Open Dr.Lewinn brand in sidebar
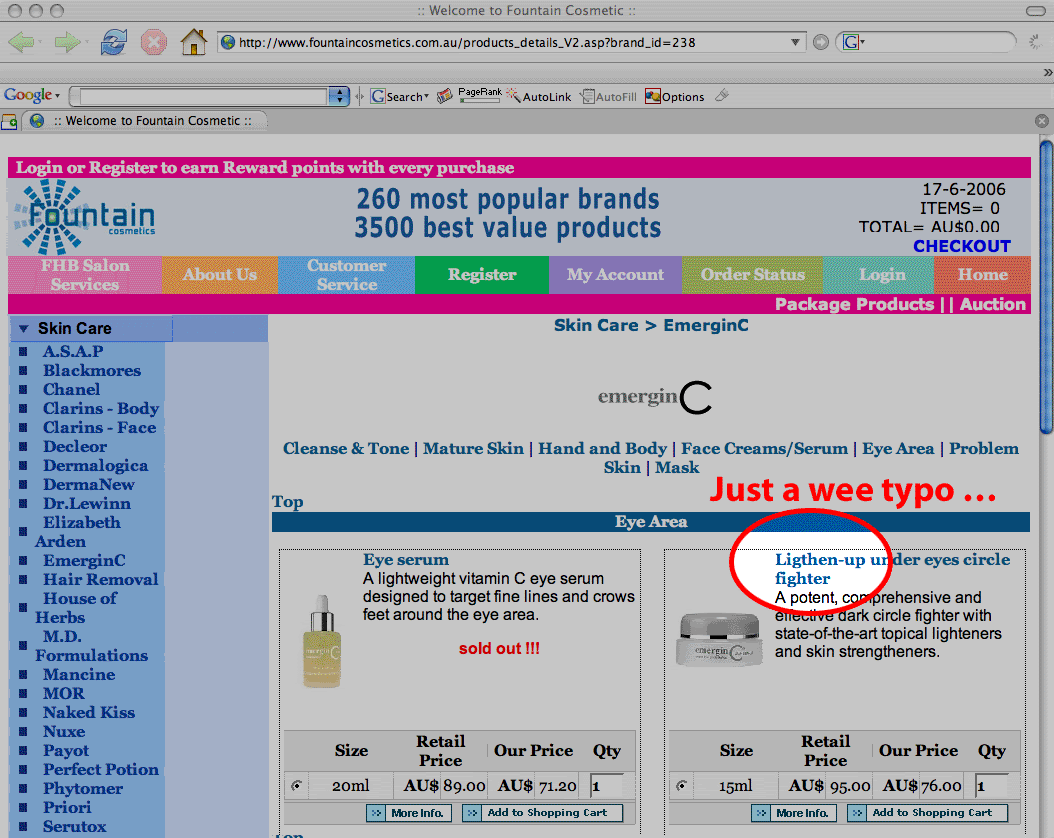This screenshot has height=838, width=1054. pyautogui.click(x=87, y=503)
